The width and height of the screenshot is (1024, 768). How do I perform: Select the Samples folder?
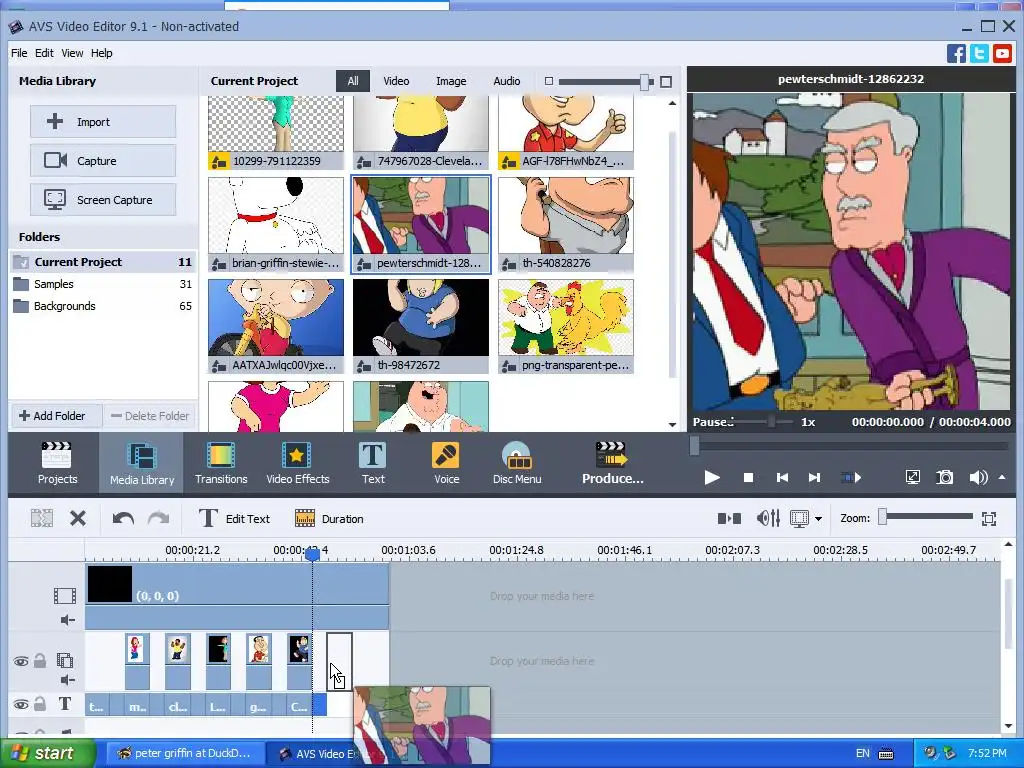point(103,284)
